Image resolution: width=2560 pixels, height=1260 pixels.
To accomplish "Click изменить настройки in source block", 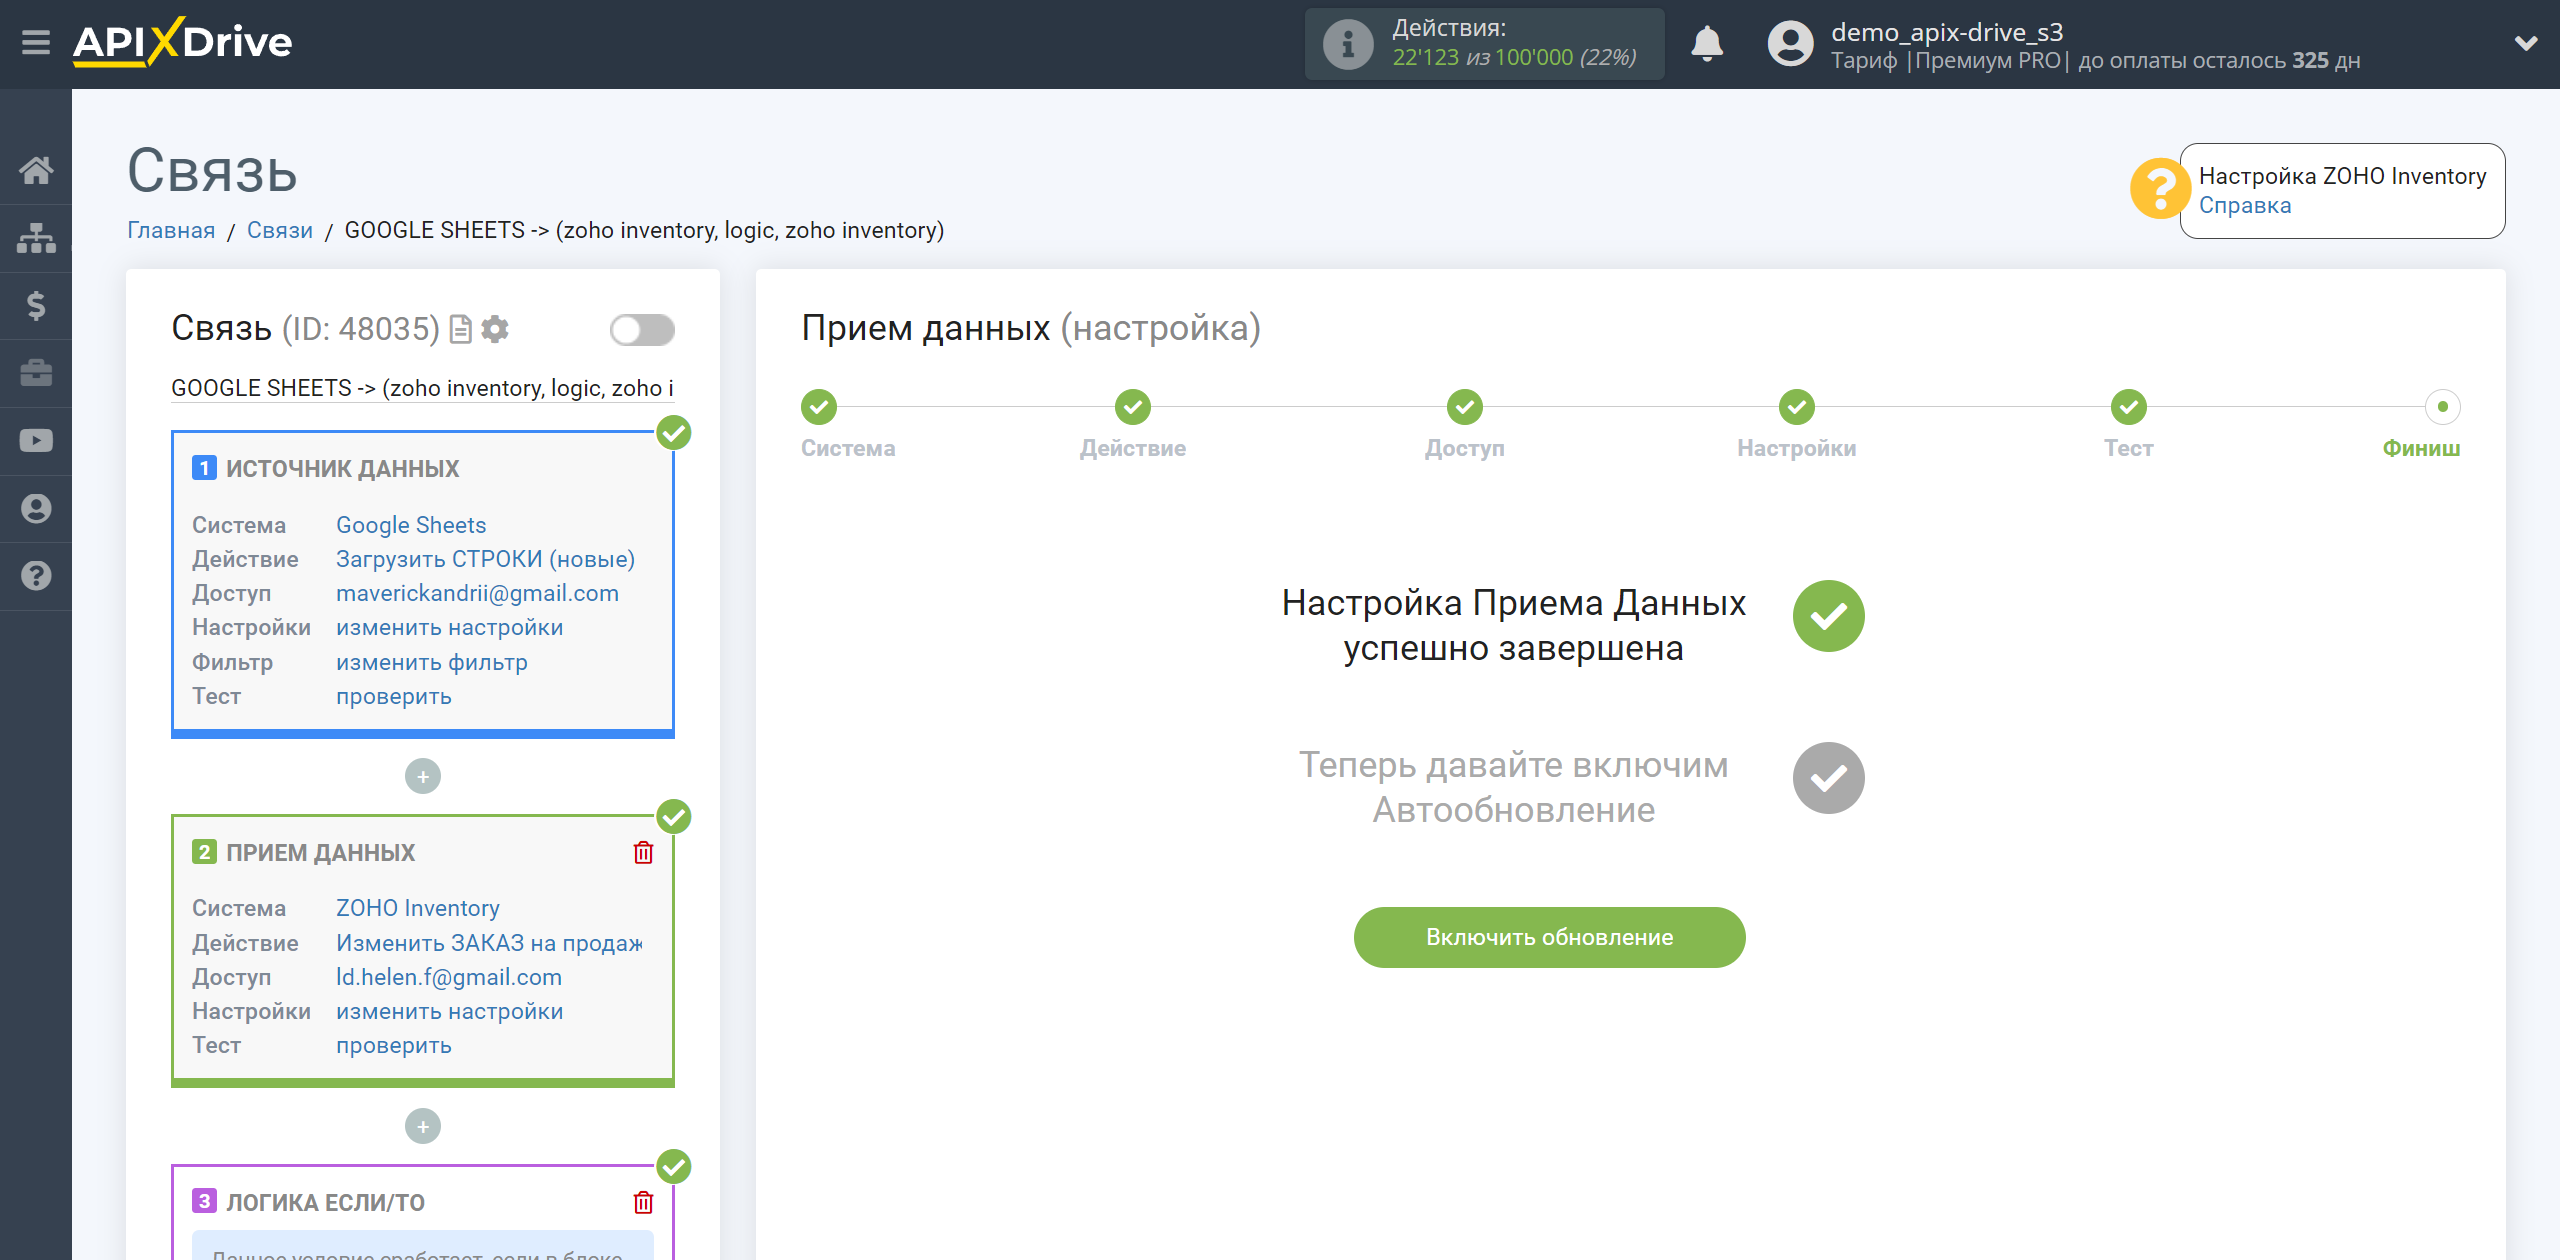I will tap(449, 627).
